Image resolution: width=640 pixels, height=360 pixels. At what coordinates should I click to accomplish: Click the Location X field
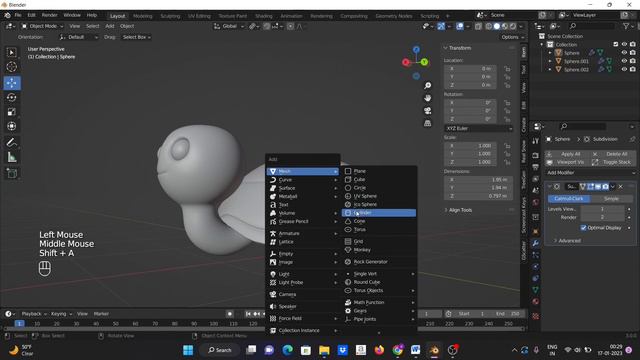(x=470, y=69)
